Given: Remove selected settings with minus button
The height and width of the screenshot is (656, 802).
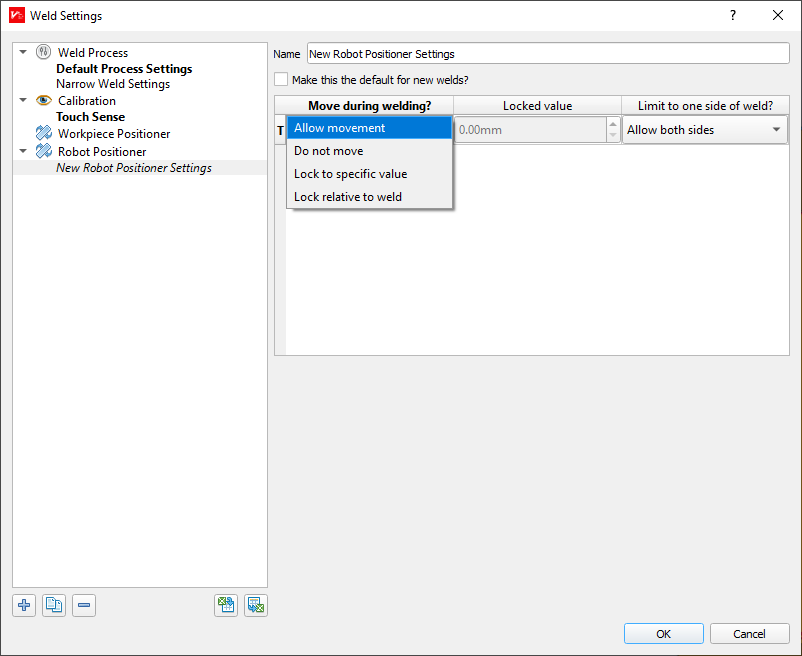Looking at the screenshot, I should [x=84, y=605].
